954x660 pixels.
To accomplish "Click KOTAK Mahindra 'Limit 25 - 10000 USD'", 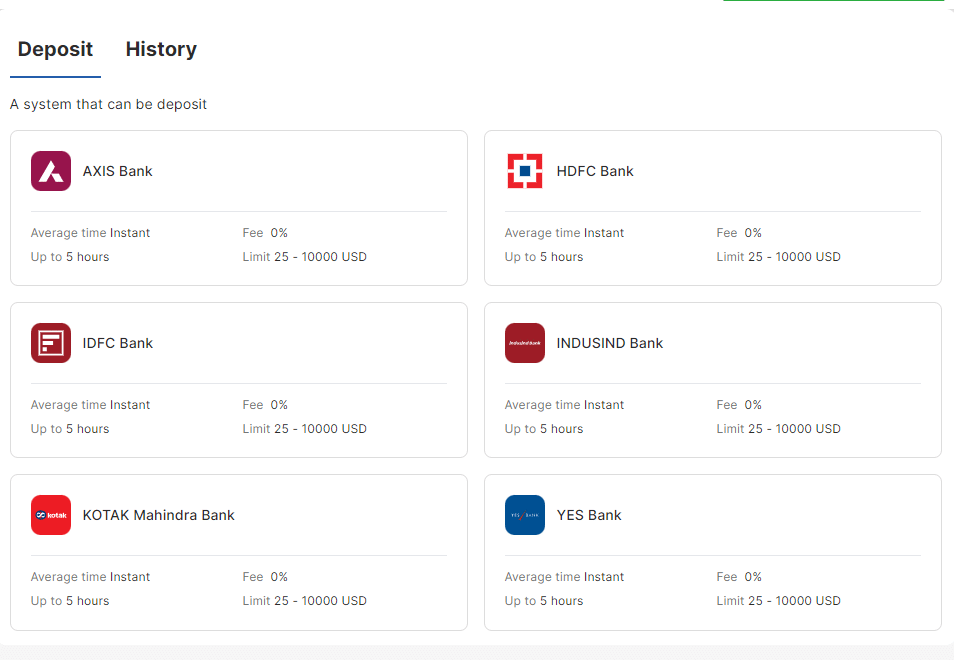I will click(x=305, y=601).
